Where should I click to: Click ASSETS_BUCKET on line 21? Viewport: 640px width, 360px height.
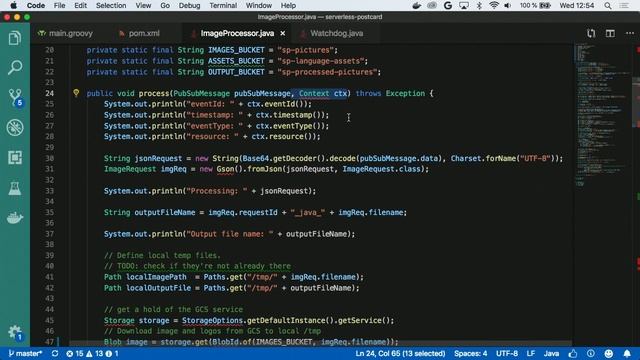pos(236,61)
